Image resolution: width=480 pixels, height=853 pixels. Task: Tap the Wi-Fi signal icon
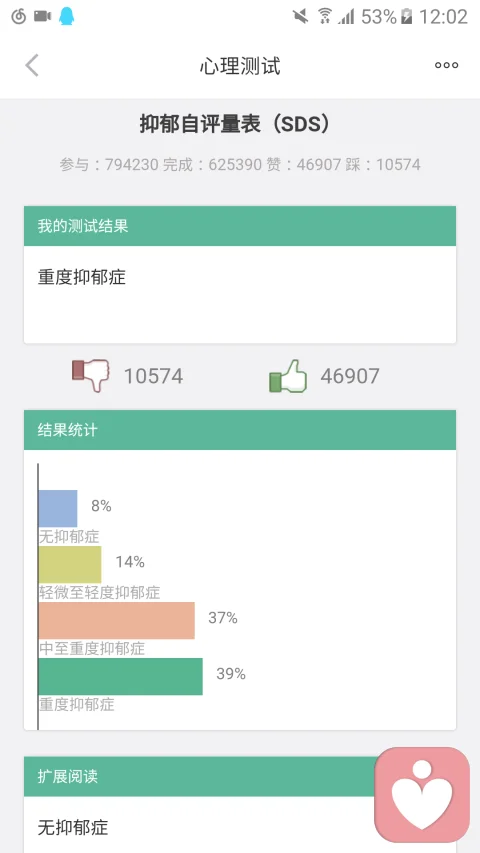(325, 16)
